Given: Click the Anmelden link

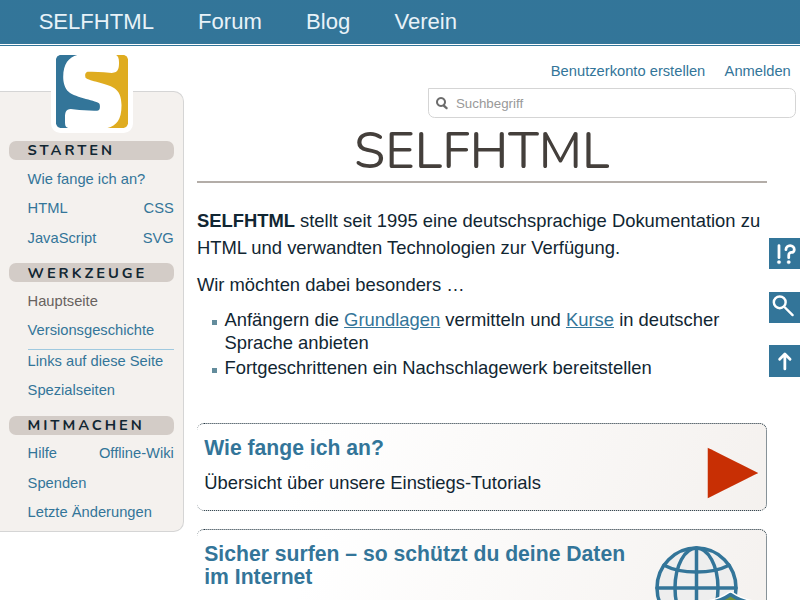Looking at the screenshot, I should (x=757, y=71).
